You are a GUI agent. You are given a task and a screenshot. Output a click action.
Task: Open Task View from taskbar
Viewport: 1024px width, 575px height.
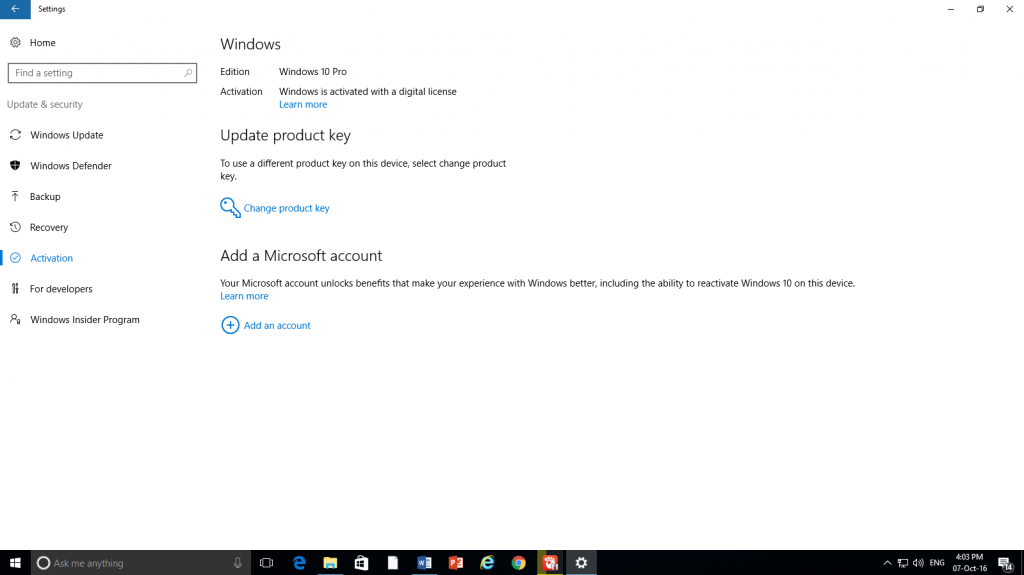[266, 563]
